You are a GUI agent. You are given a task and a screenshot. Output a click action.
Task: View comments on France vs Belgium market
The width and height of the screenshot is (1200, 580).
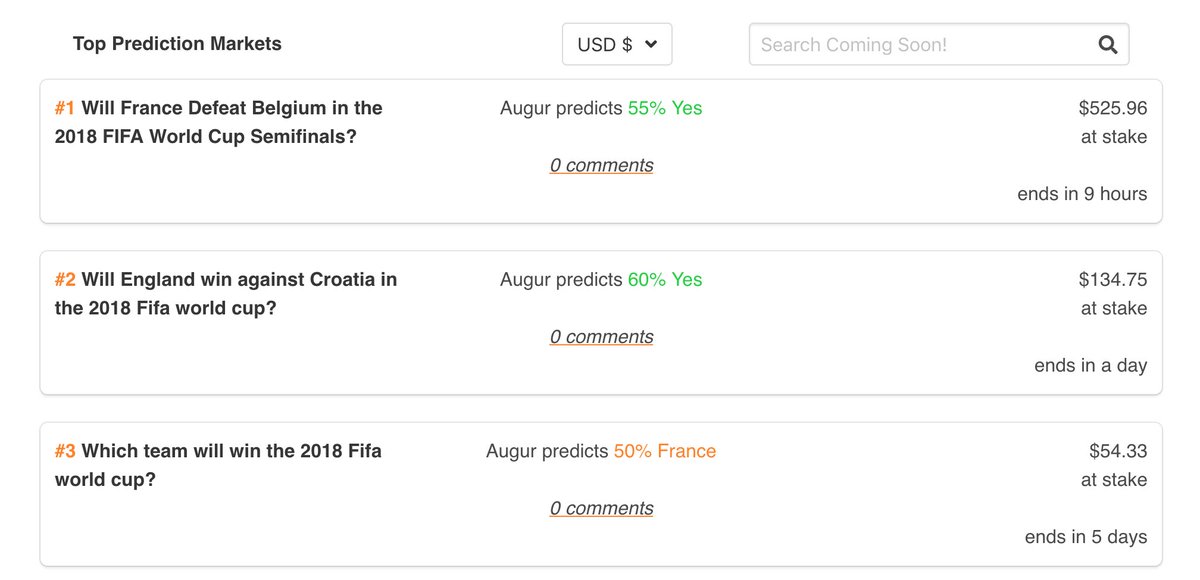601,166
